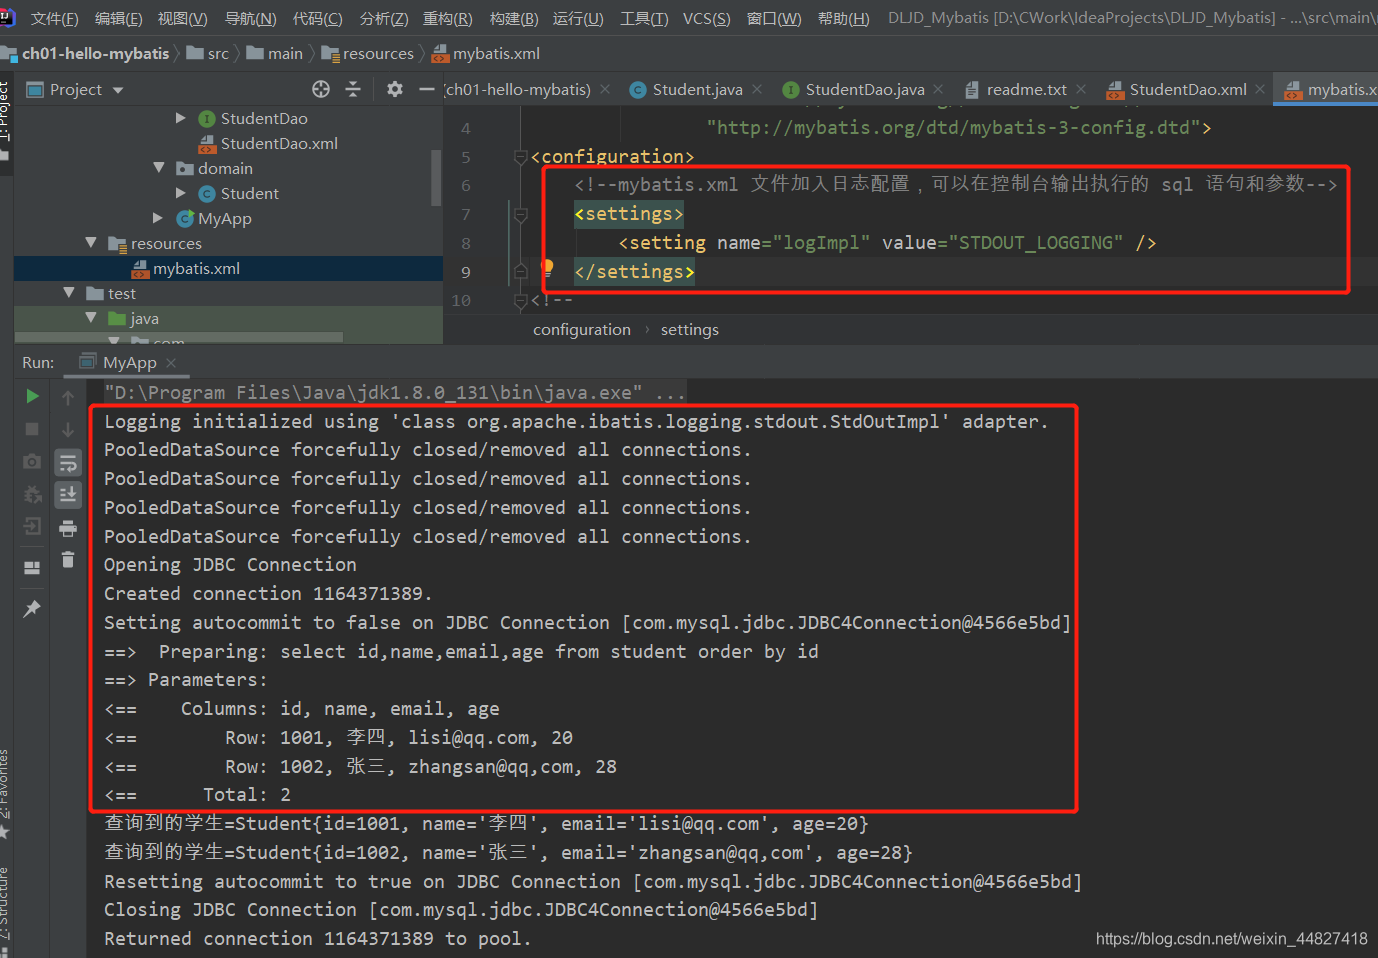The width and height of the screenshot is (1378, 958).
Task: Open the 运行(U) menu
Action: pyautogui.click(x=578, y=19)
